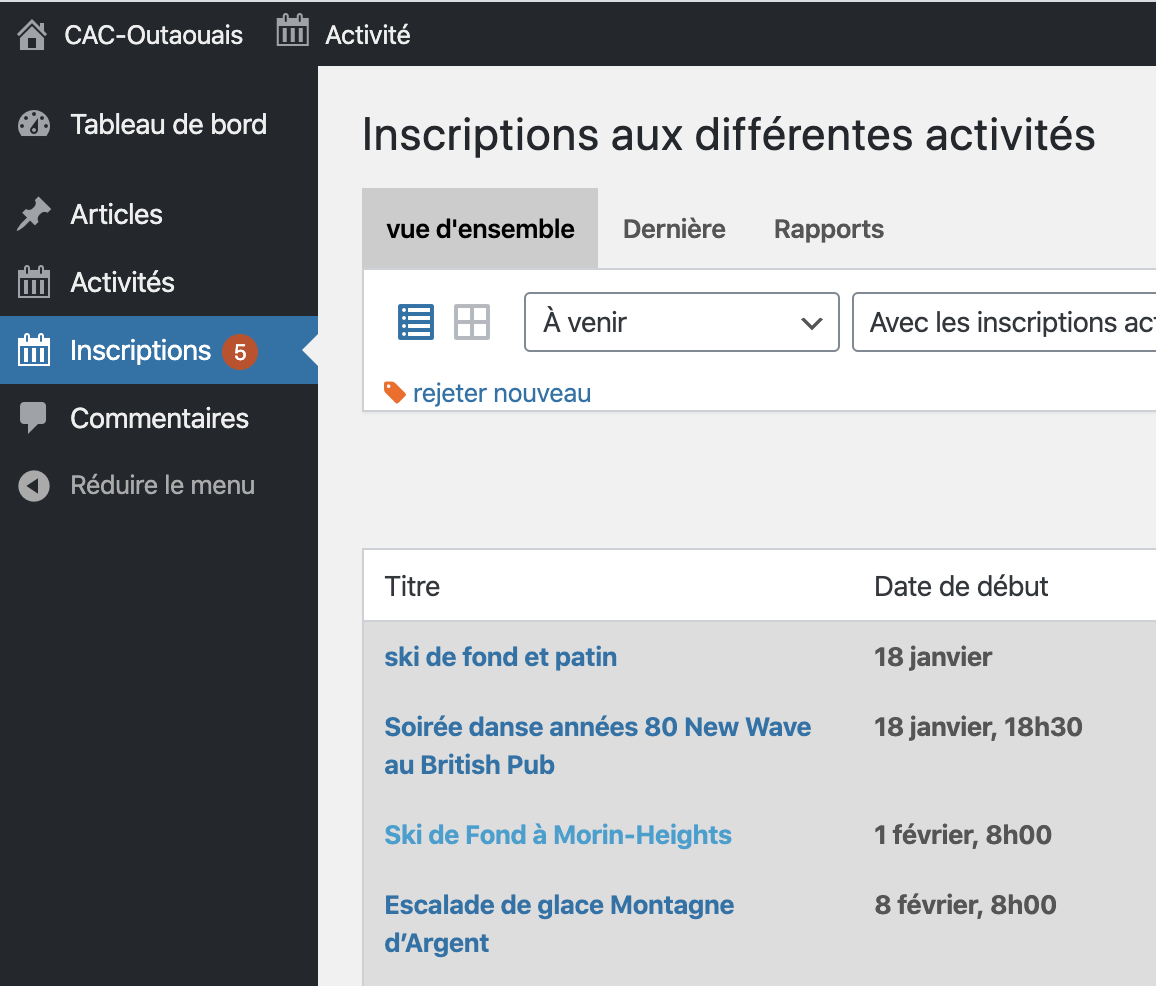Click the rejeter nouveau link

(502, 393)
